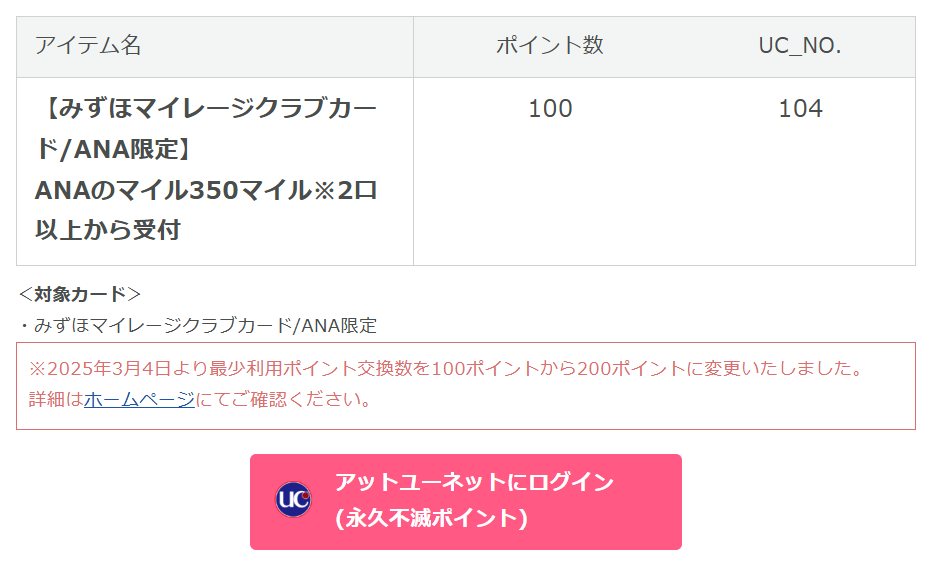The height and width of the screenshot is (562, 931).
Task: Select the point value 100 in table
Action: pyautogui.click(x=550, y=109)
